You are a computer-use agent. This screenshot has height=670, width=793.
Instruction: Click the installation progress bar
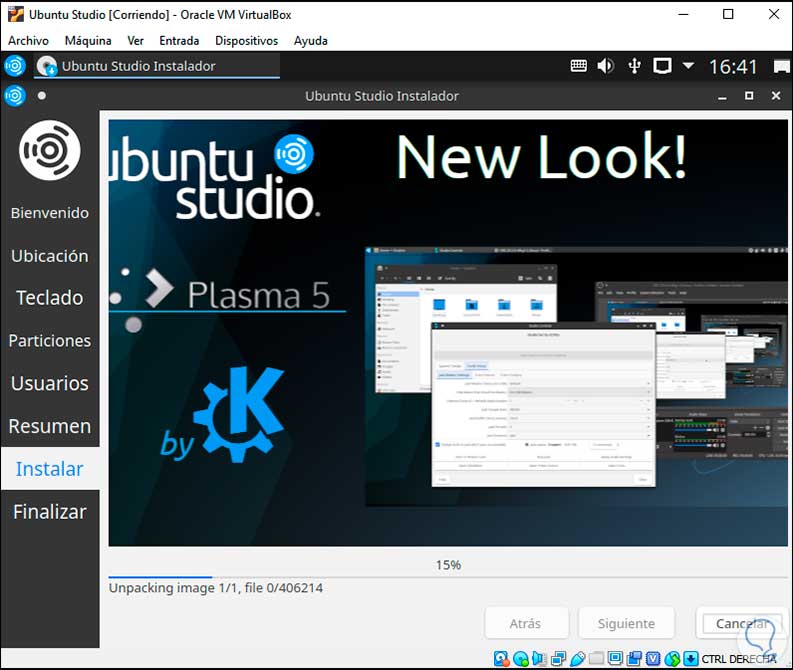tap(447, 577)
